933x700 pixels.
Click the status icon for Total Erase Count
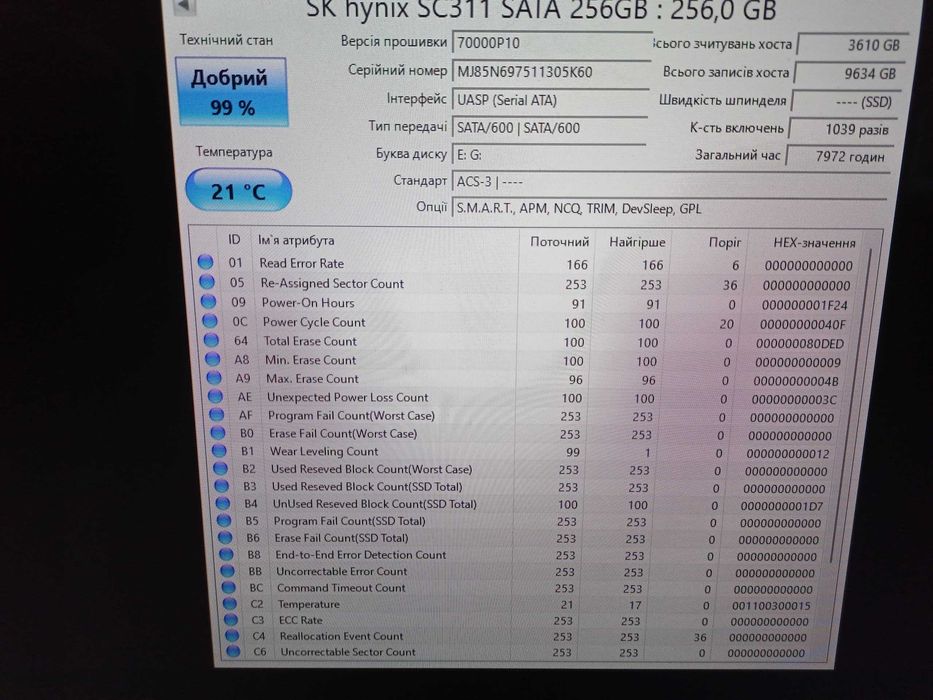(211, 340)
